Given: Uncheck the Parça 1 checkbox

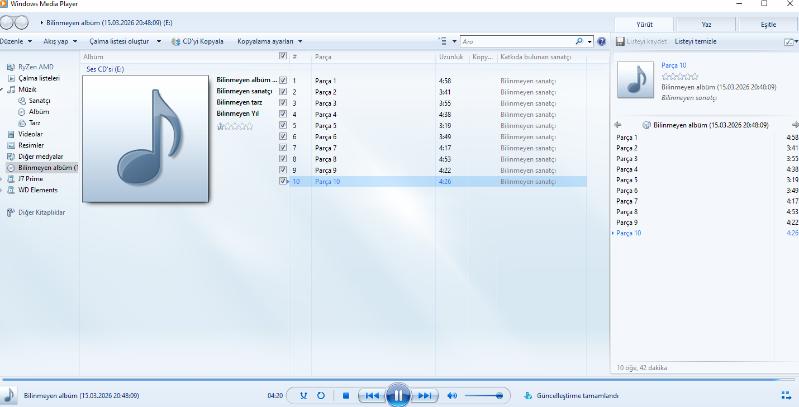Looking at the screenshot, I should (283, 80).
